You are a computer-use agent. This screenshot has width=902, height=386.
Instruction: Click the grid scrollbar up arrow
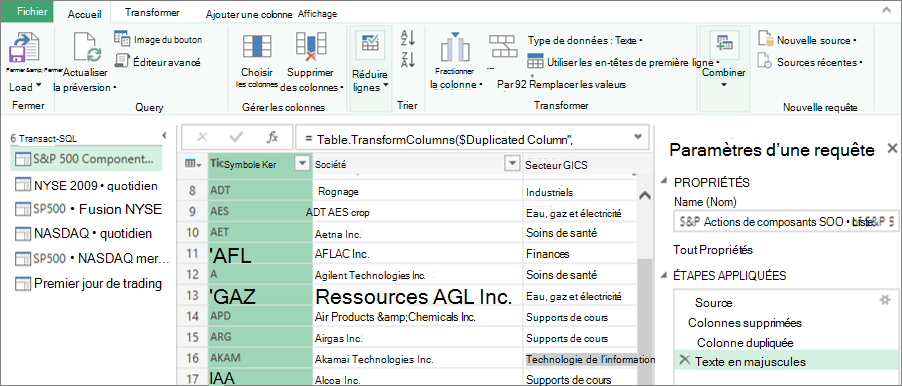point(645,196)
